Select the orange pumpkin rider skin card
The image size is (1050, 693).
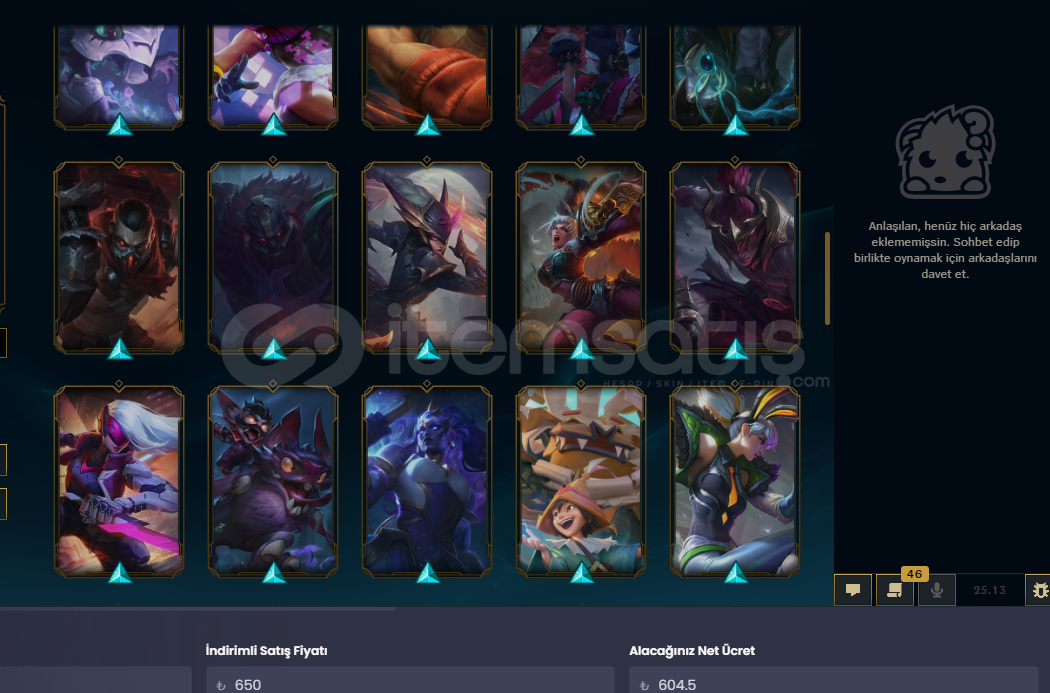[581, 257]
